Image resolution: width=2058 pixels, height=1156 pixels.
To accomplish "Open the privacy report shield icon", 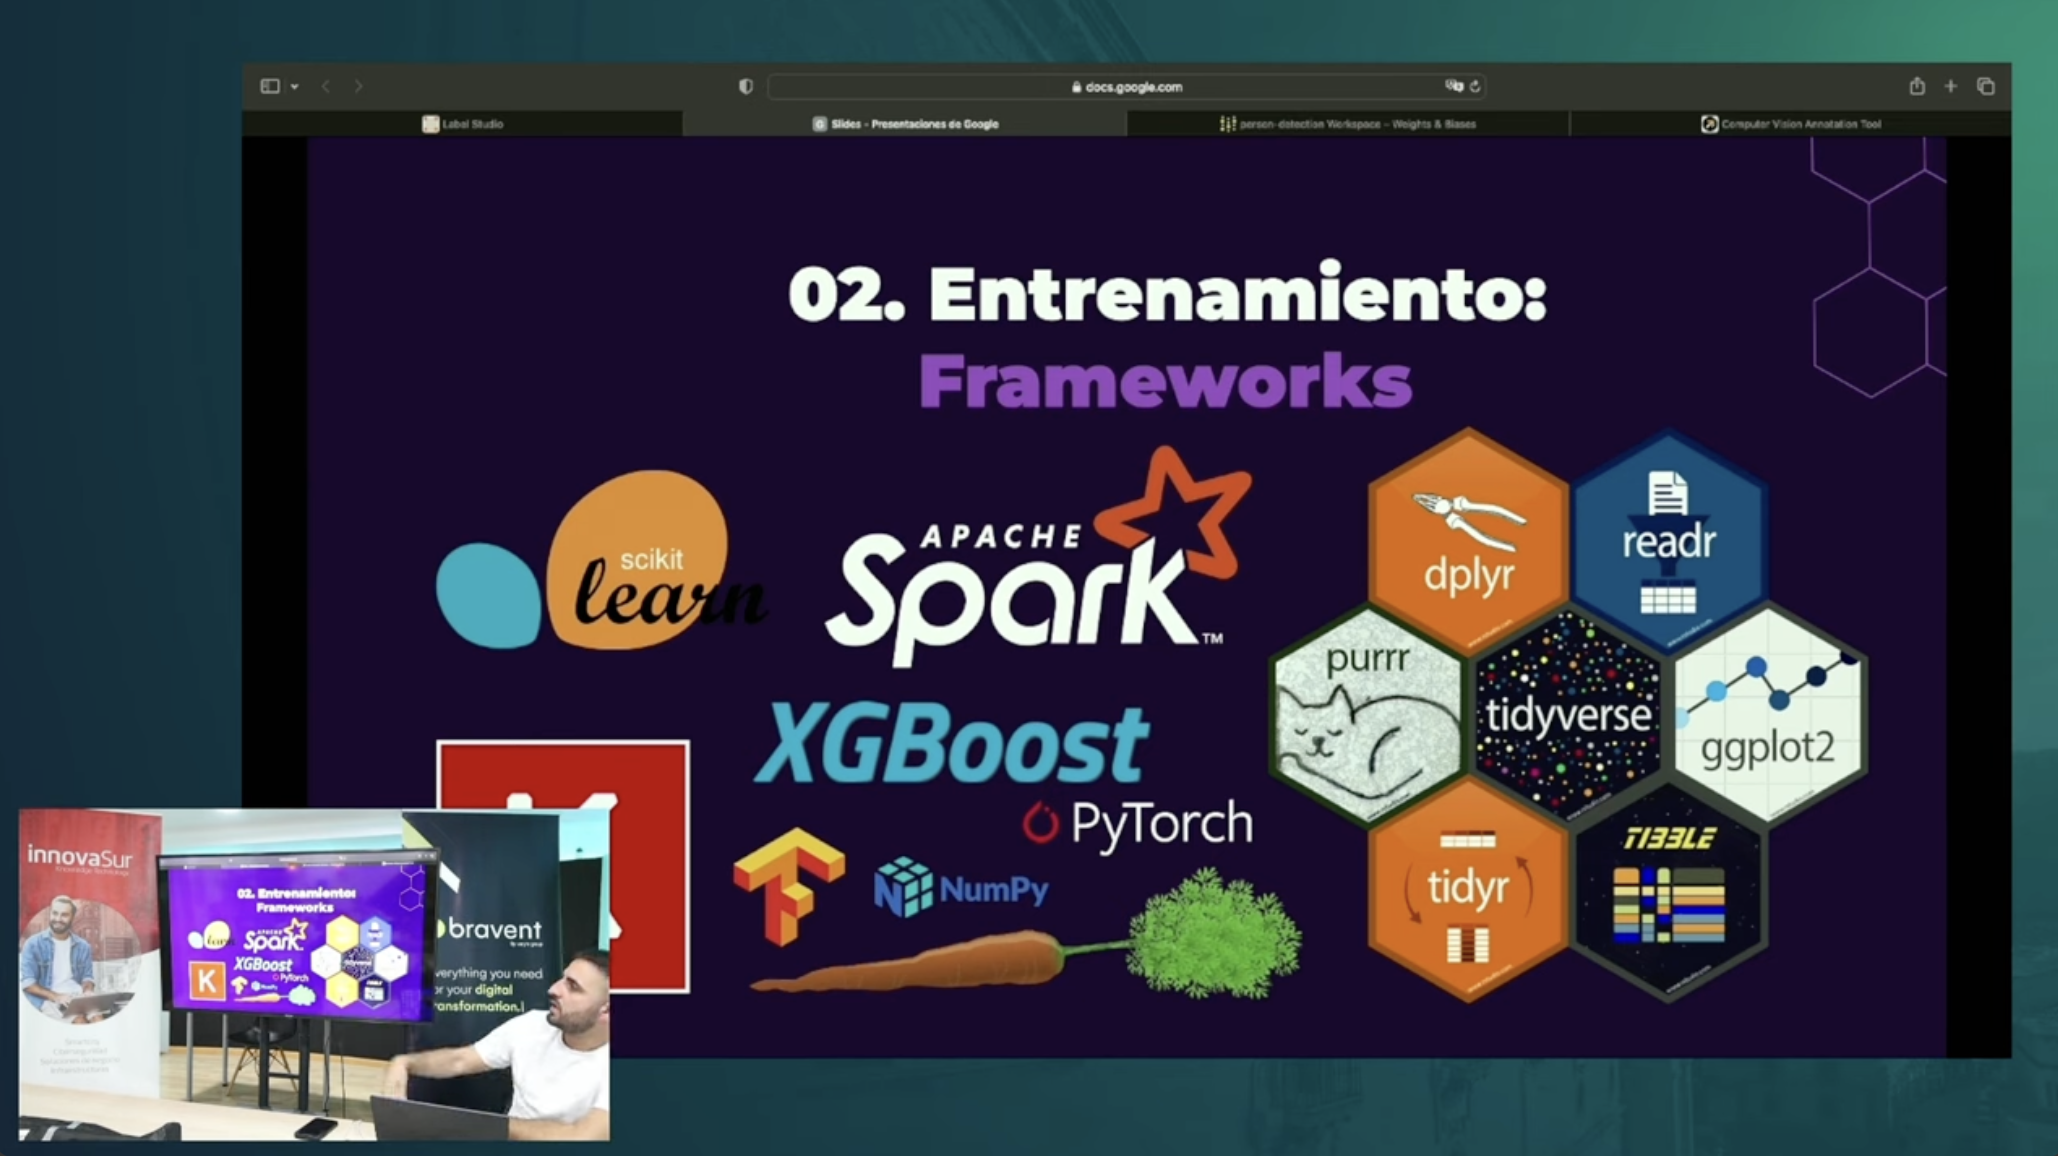I will coord(746,87).
